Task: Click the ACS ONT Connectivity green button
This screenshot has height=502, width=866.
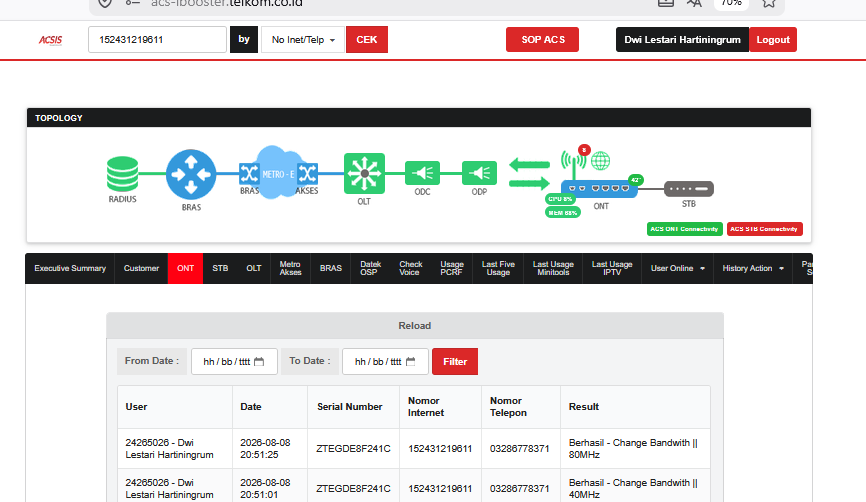Action: click(684, 229)
